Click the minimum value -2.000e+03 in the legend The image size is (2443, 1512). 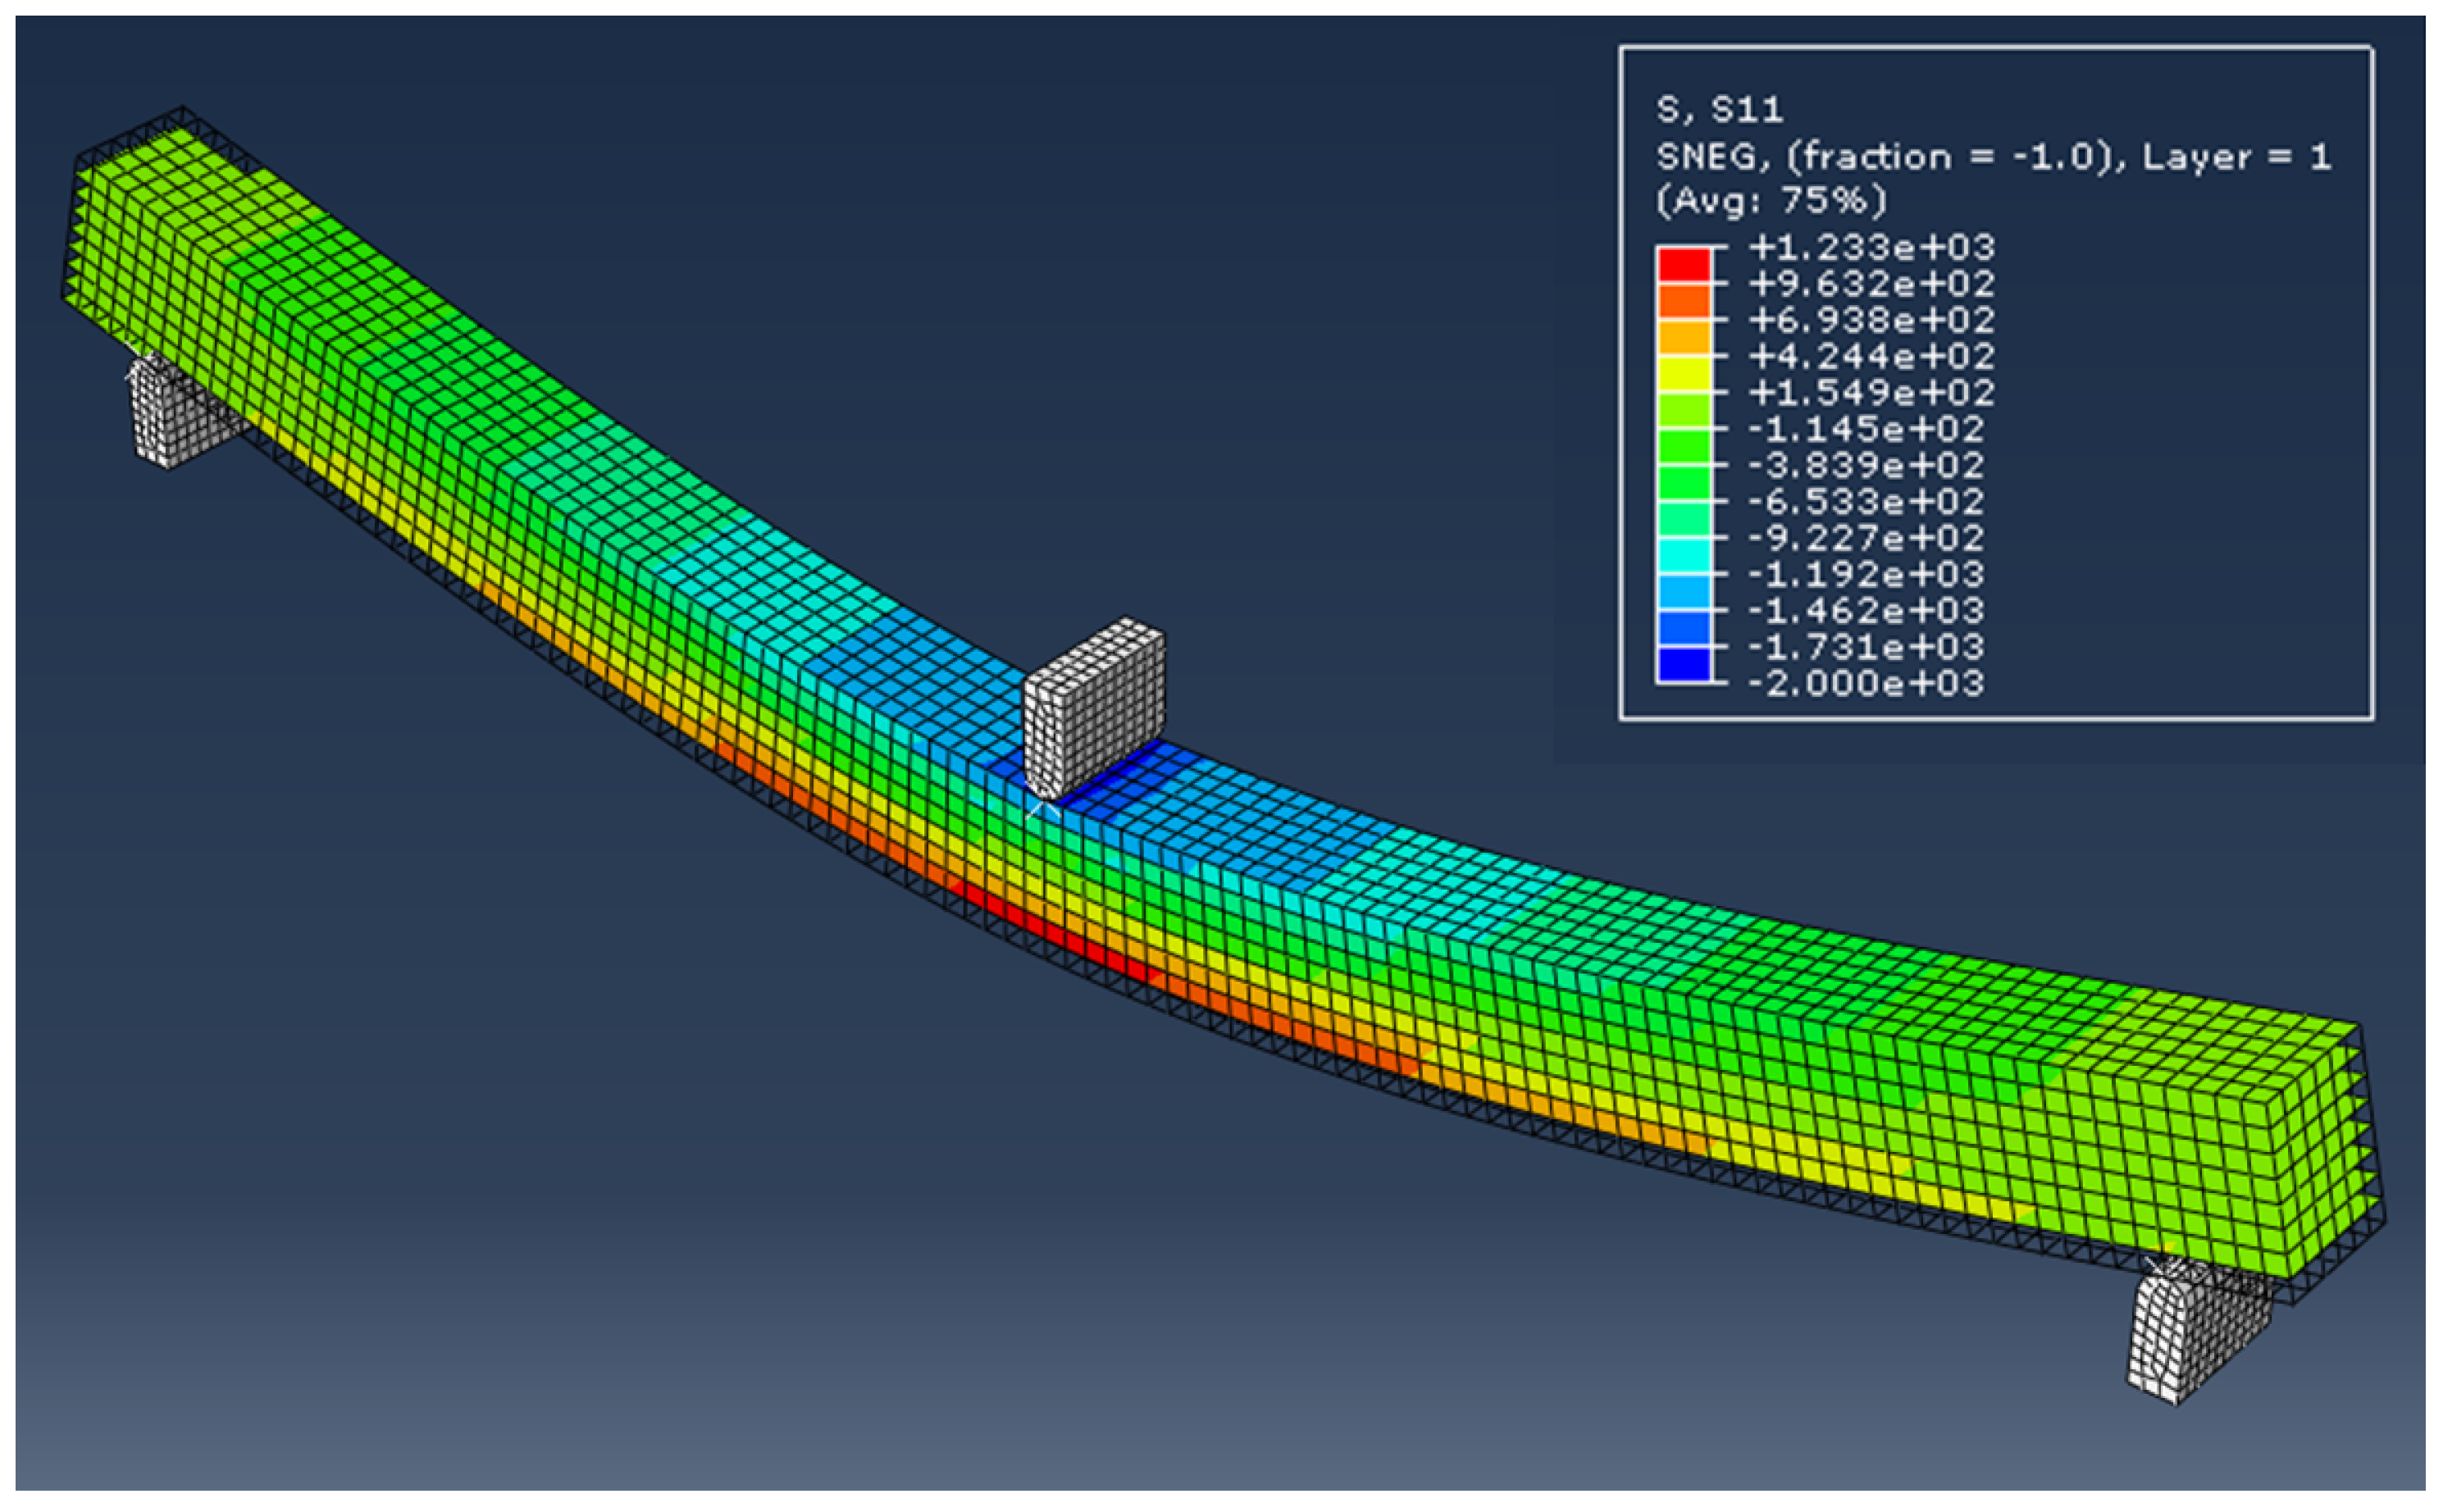pyautogui.click(x=1866, y=684)
